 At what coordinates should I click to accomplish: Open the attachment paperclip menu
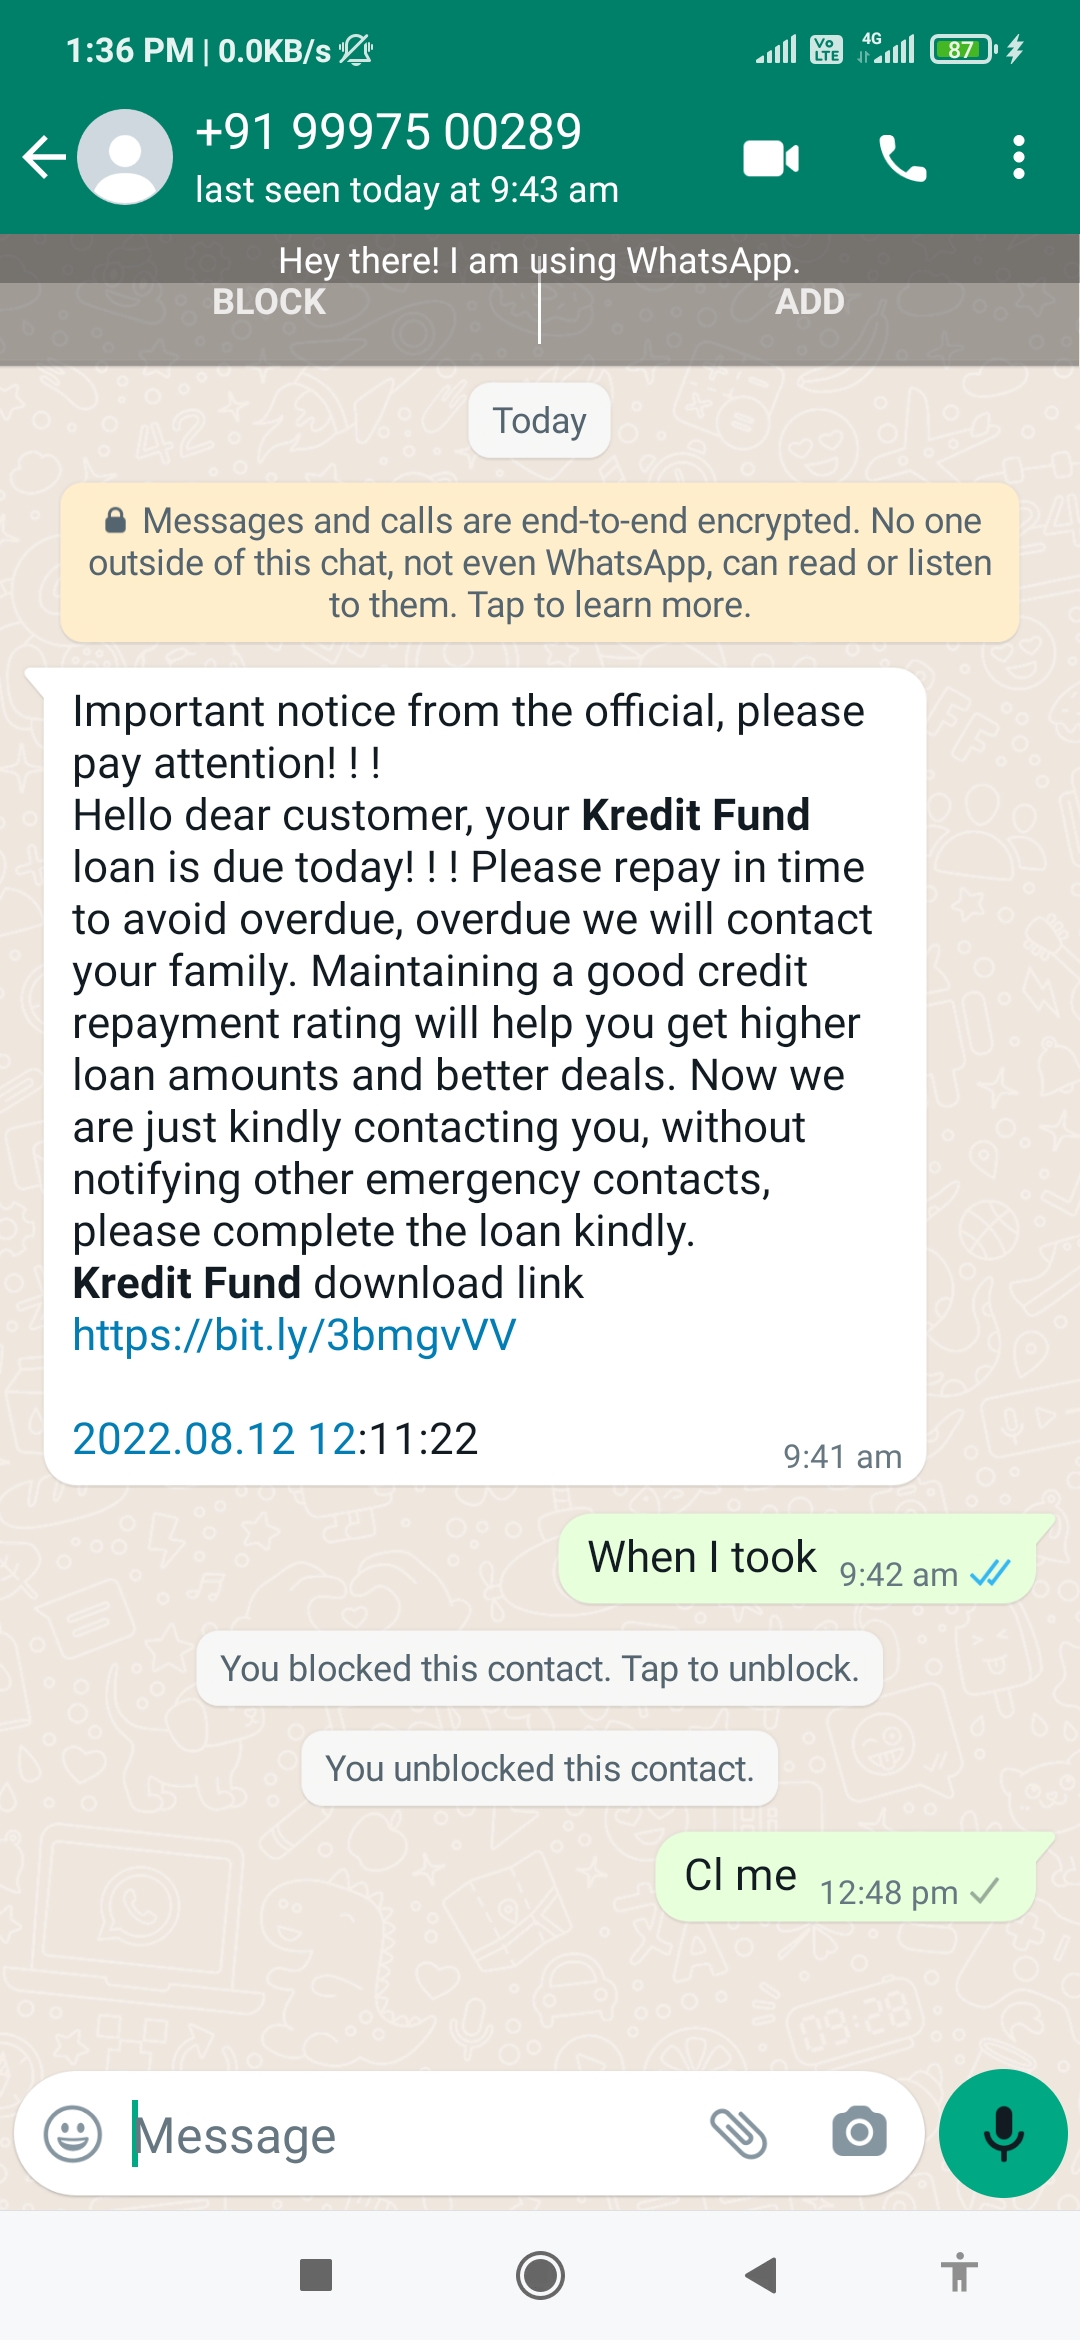[x=738, y=2134]
